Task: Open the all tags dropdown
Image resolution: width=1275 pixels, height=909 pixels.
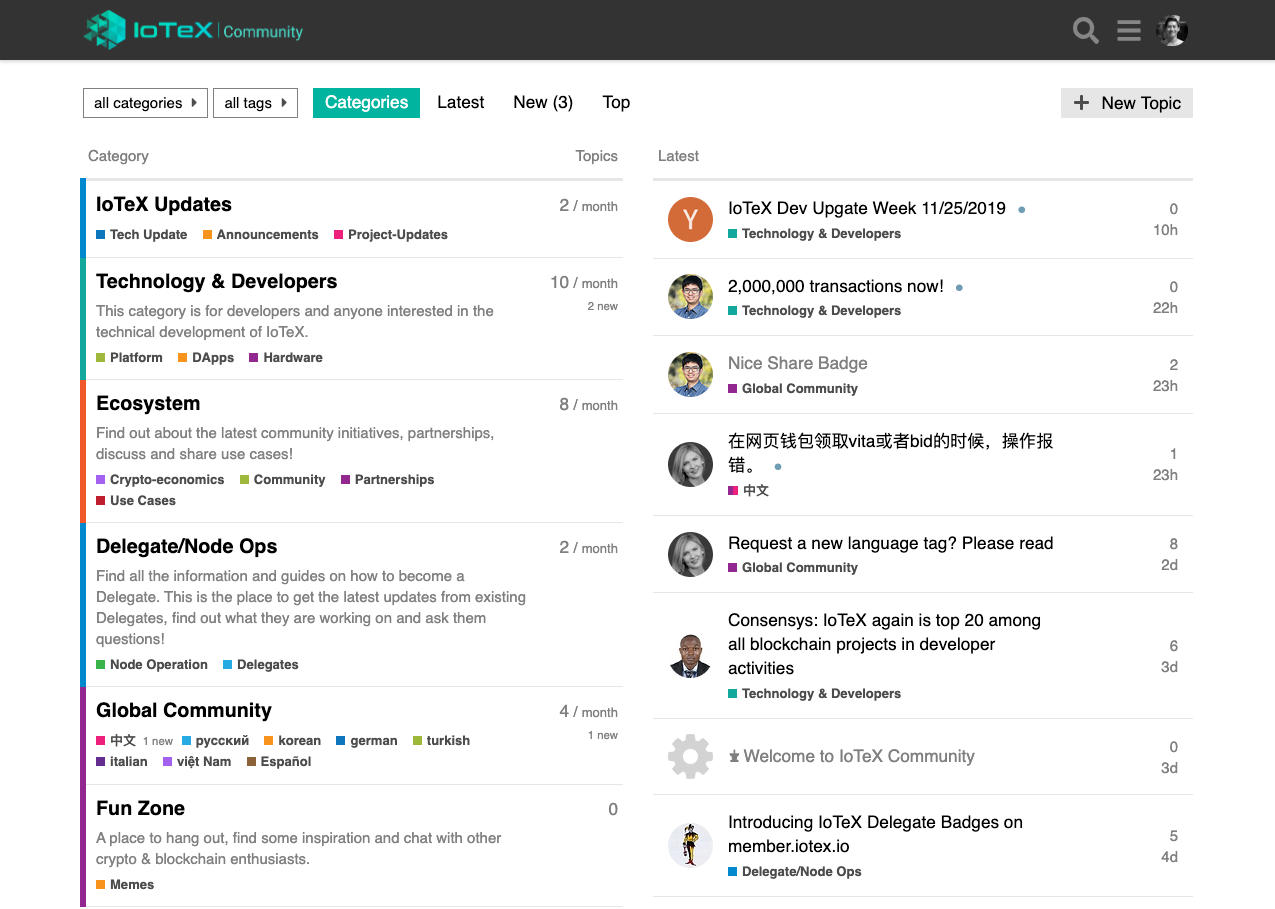Action: point(255,103)
